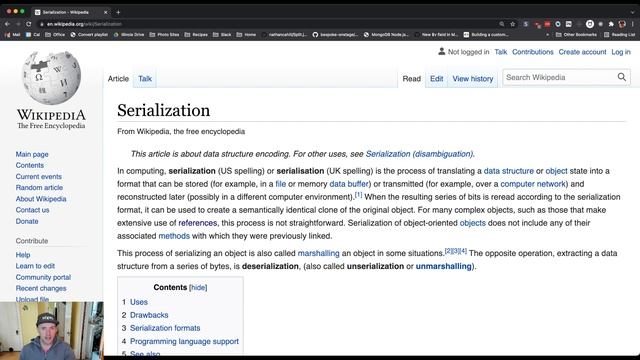Open the Reading List
640x360 pixels.
(620, 35)
